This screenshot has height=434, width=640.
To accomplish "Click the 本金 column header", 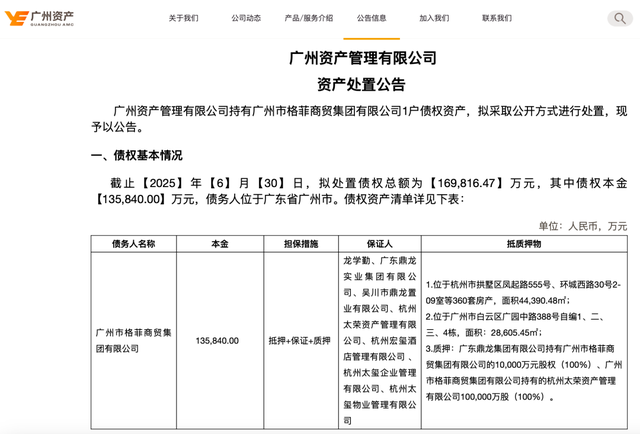I will (x=220, y=244).
